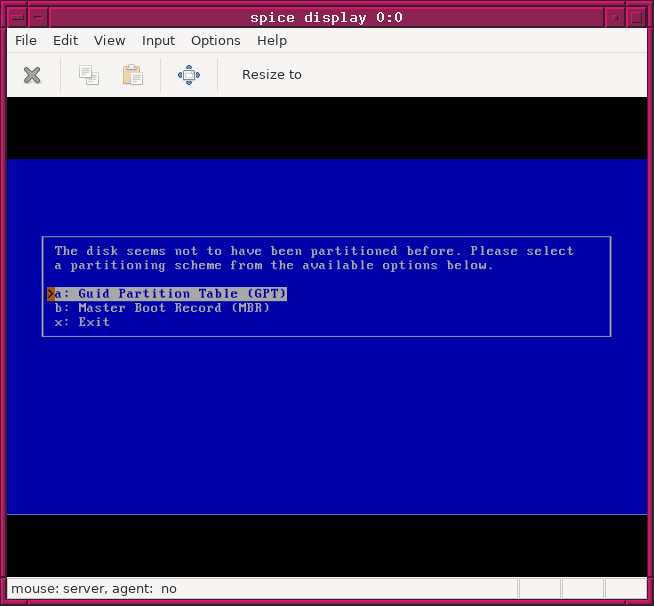Click the paste clipboard icon
The width and height of the screenshot is (654, 606).
pyautogui.click(x=132, y=75)
